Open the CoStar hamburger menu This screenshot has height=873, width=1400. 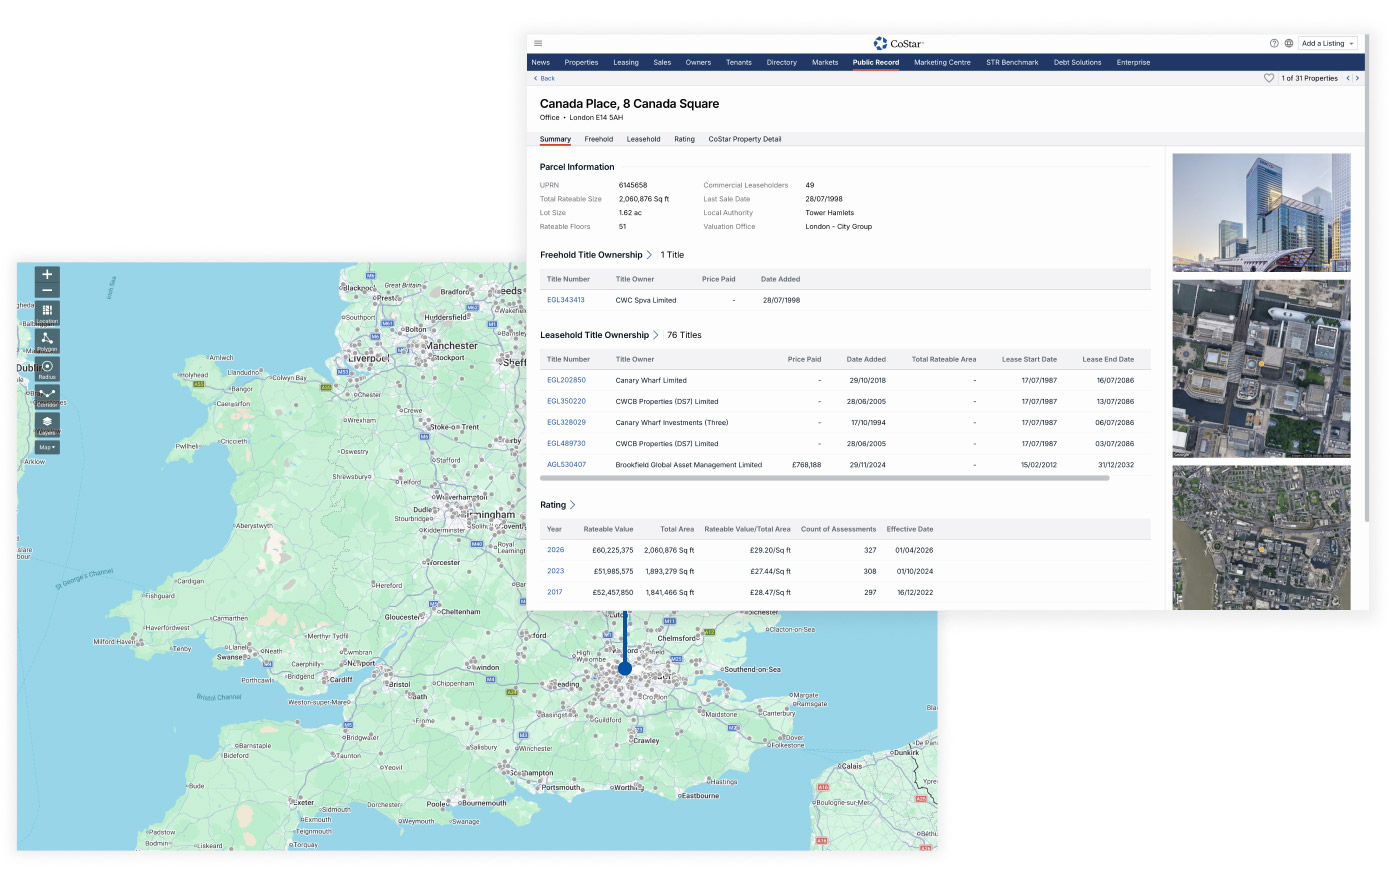538,44
